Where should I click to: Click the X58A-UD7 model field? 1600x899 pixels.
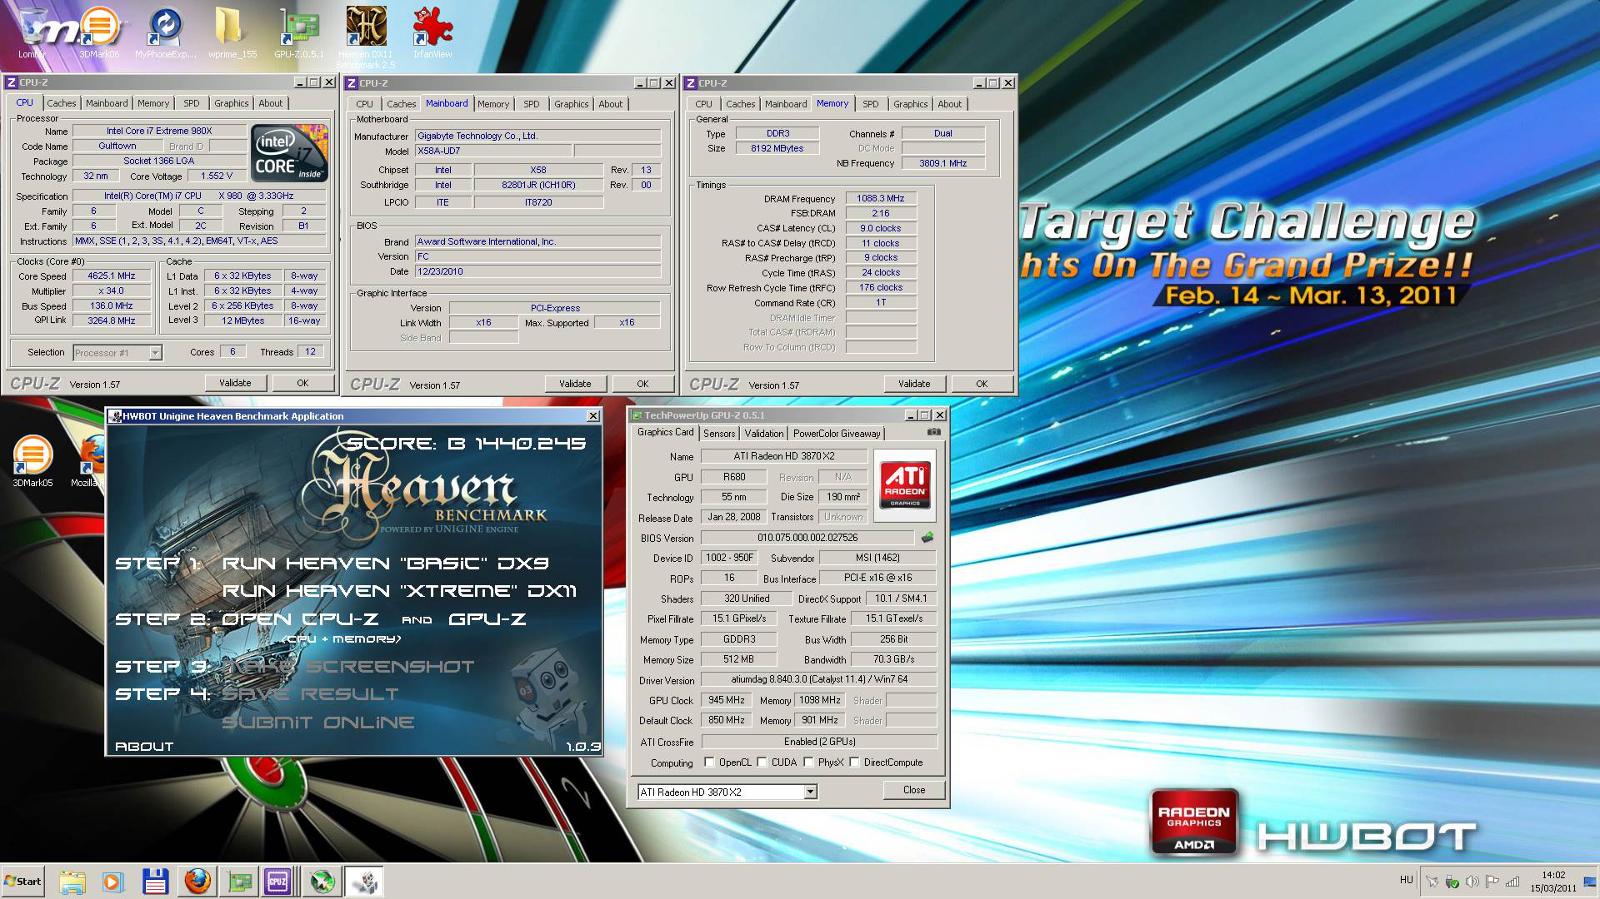(492, 151)
